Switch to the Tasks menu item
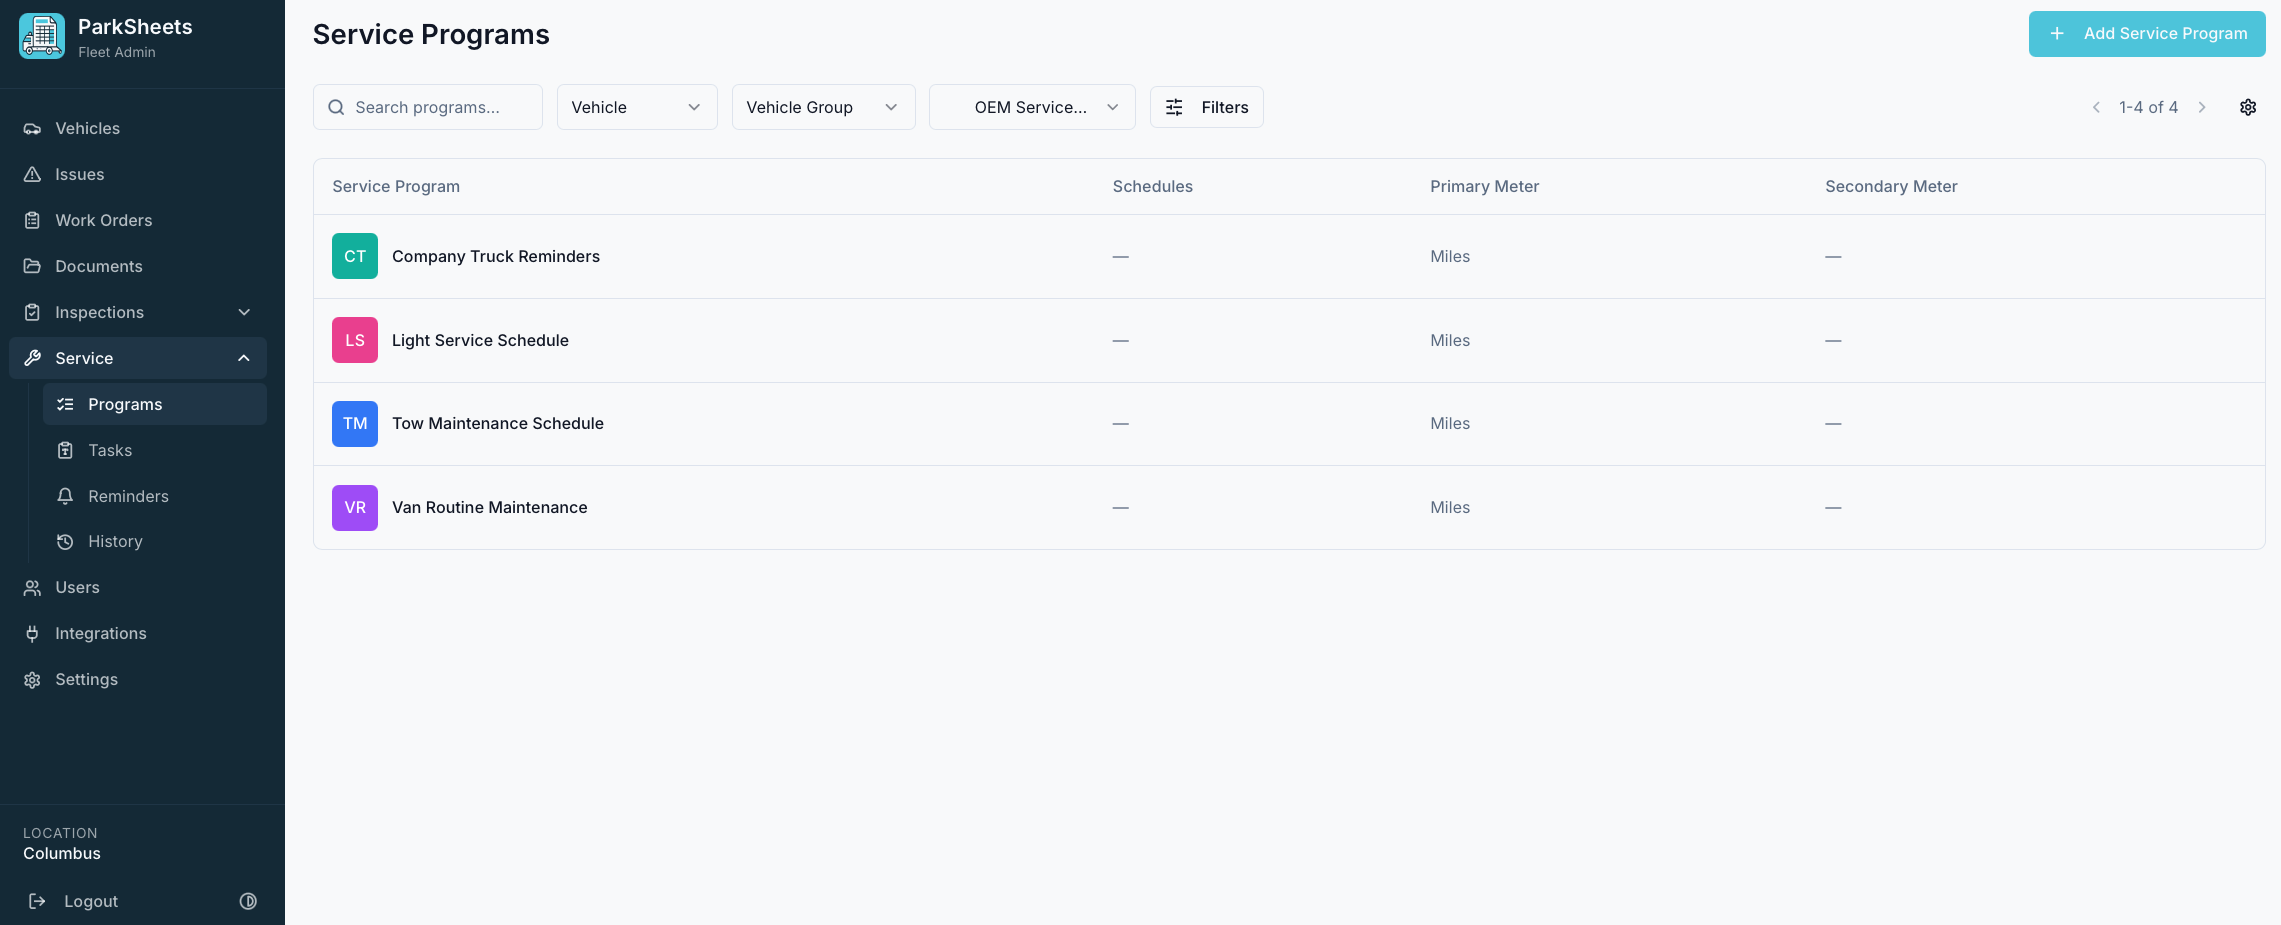This screenshot has height=925, width=2281. point(110,450)
